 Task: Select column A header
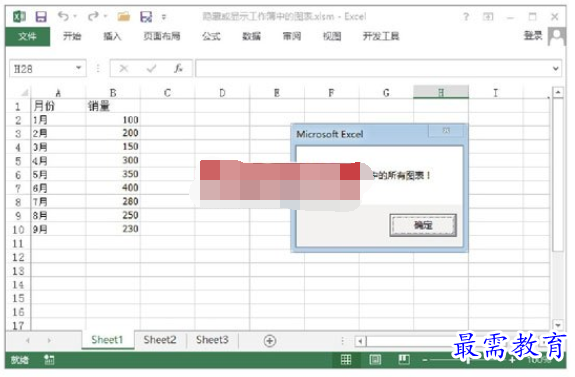[x=58, y=93]
